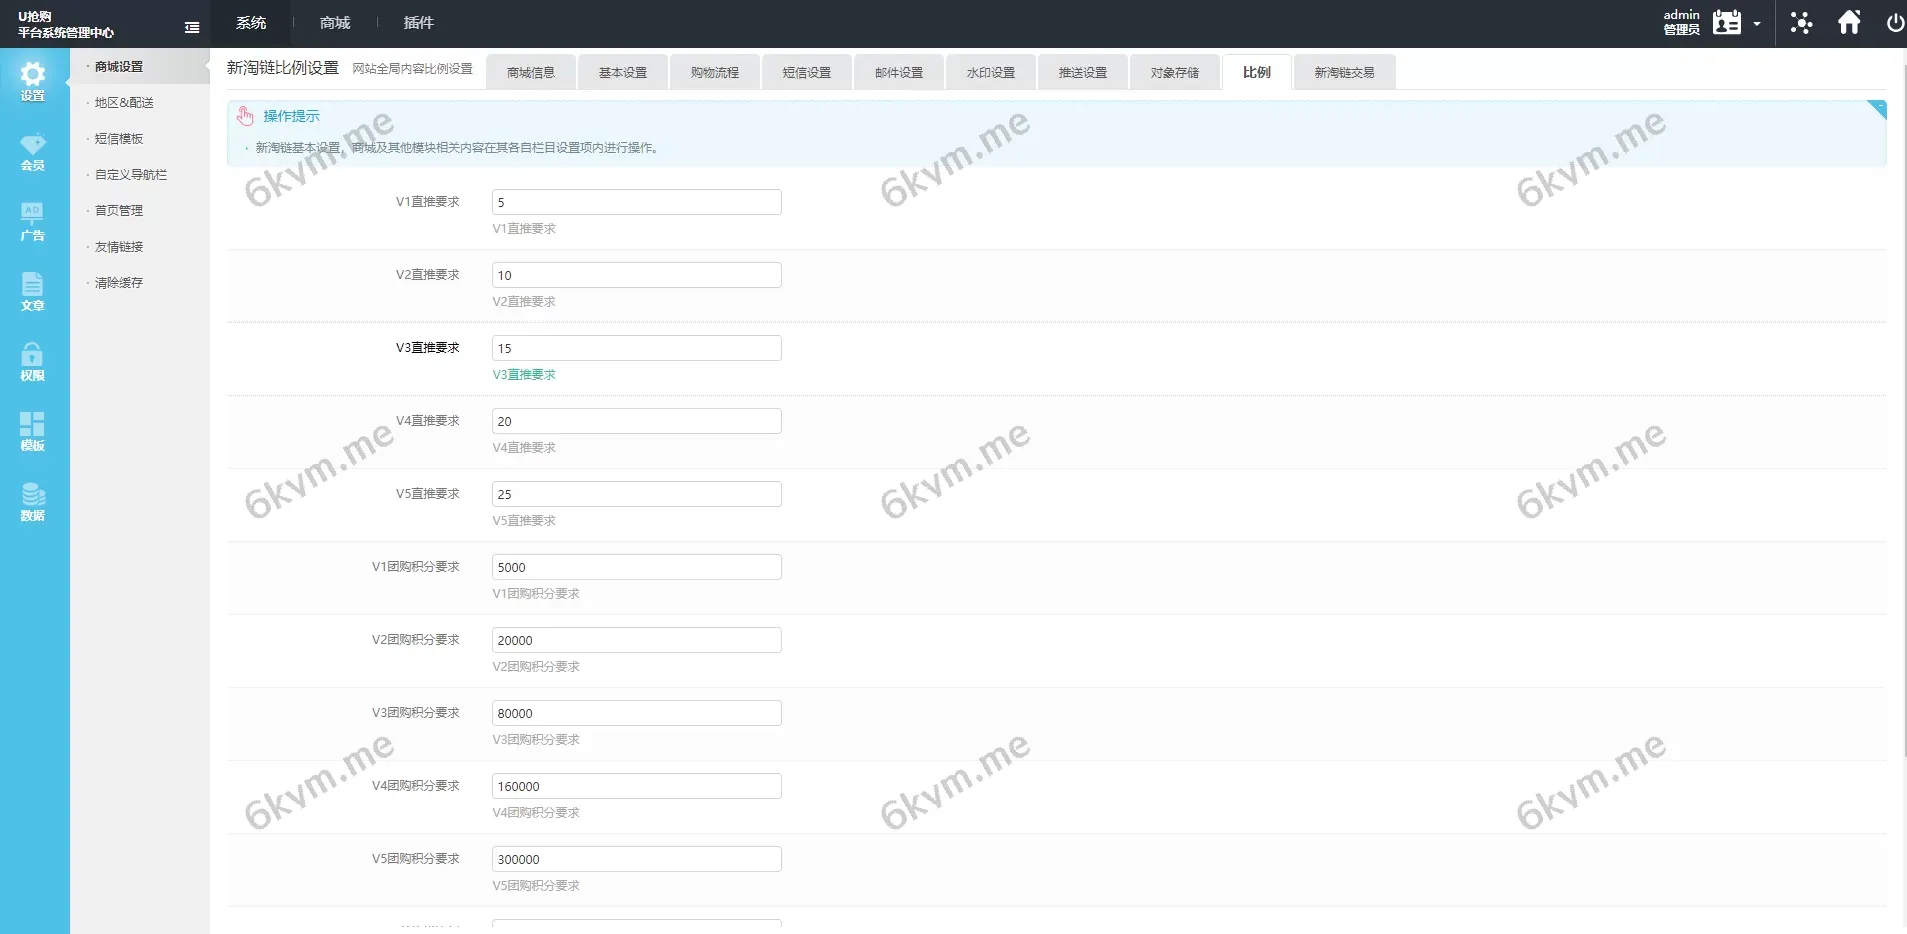1907x934 pixels.
Task: Click the home icon in top bar
Action: coord(1849,23)
